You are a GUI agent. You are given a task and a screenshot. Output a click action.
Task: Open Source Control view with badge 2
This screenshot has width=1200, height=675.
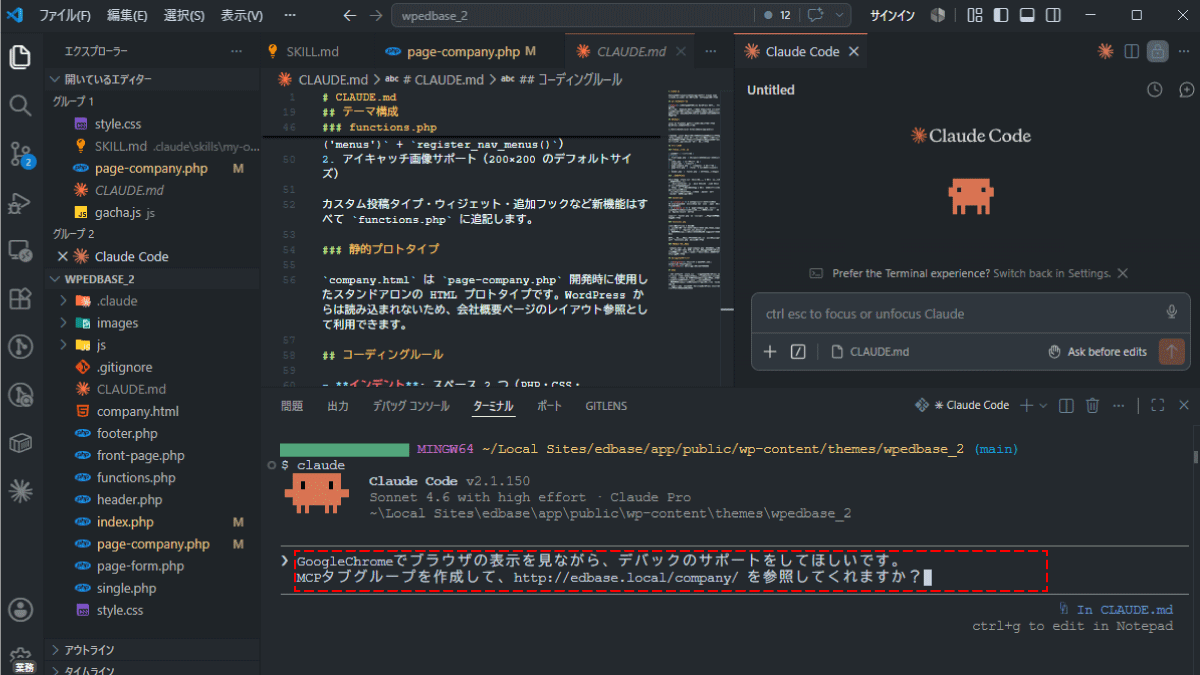click(x=20, y=153)
